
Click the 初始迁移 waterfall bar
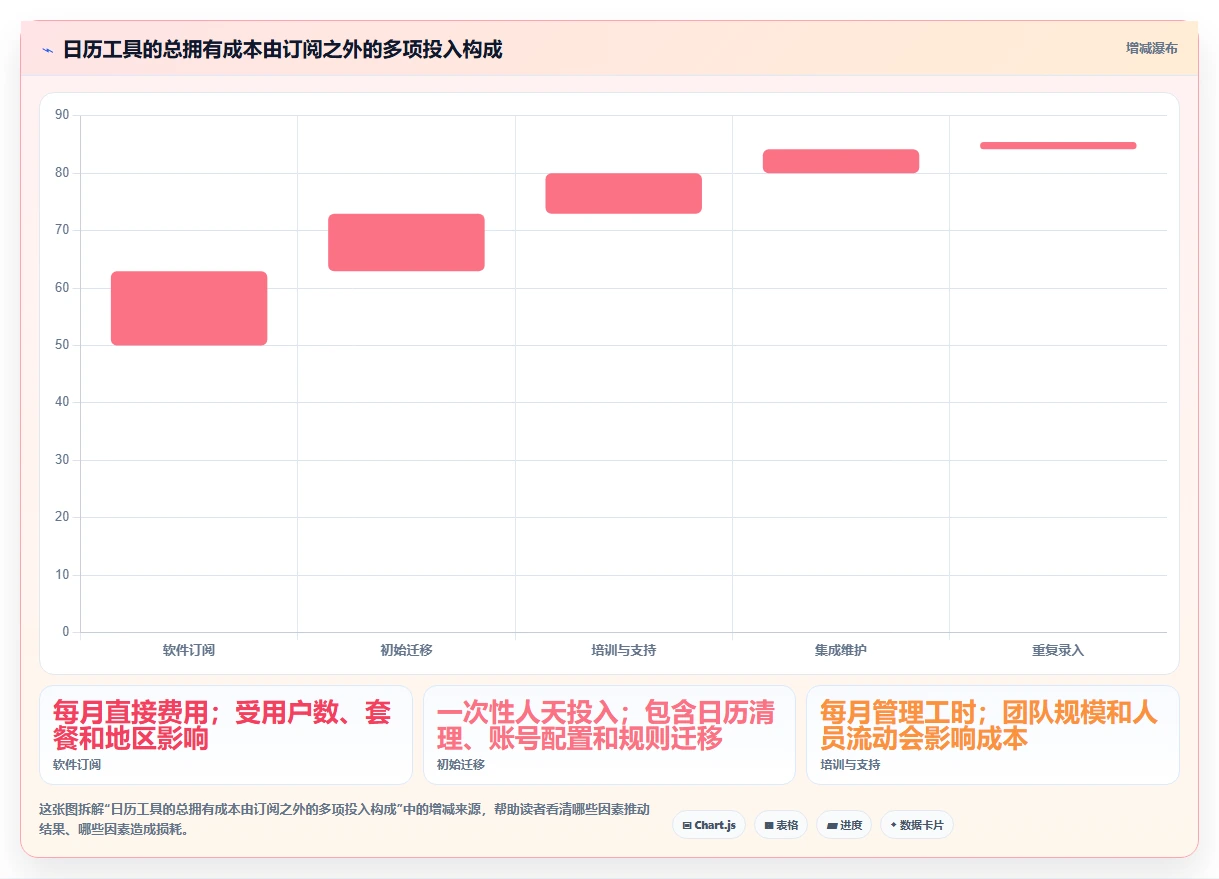pos(406,242)
